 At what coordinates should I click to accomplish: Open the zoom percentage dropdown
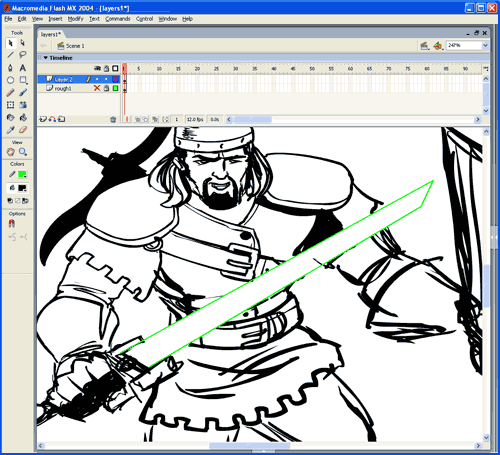pyautogui.click(x=485, y=45)
